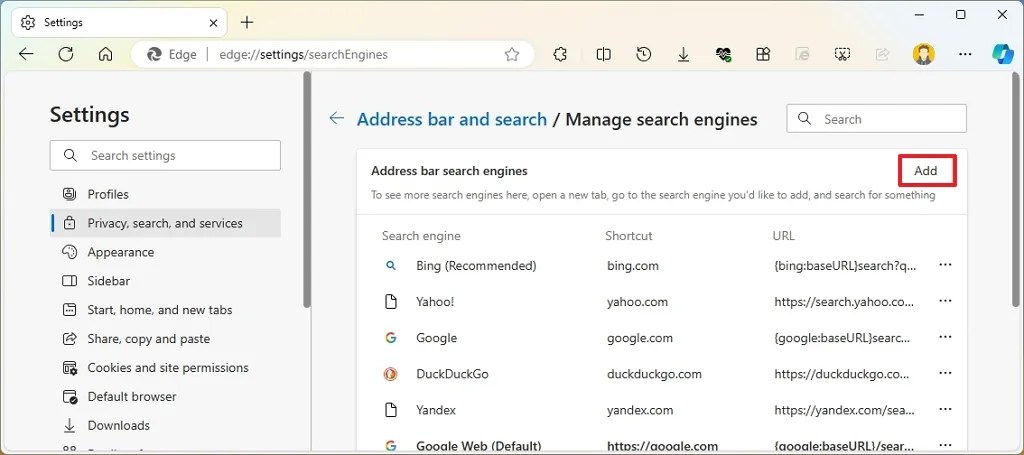The height and width of the screenshot is (455, 1024).
Task: Open the Extensions puzzle icon
Action: pyautogui.click(x=560, y=55)
